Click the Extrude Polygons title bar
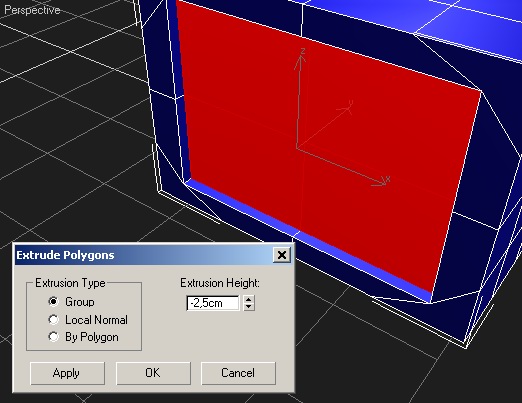The width and height of the screenshot is (522, 403). pos(143,255)
